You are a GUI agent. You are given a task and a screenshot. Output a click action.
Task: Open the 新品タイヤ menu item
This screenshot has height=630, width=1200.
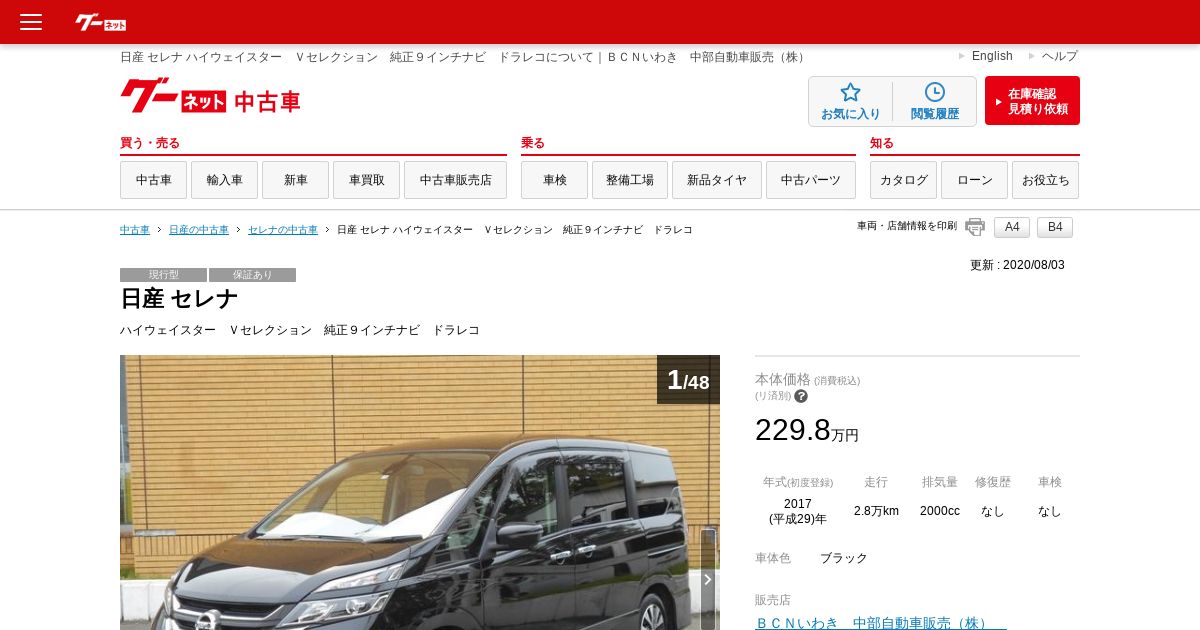point(717,180)
